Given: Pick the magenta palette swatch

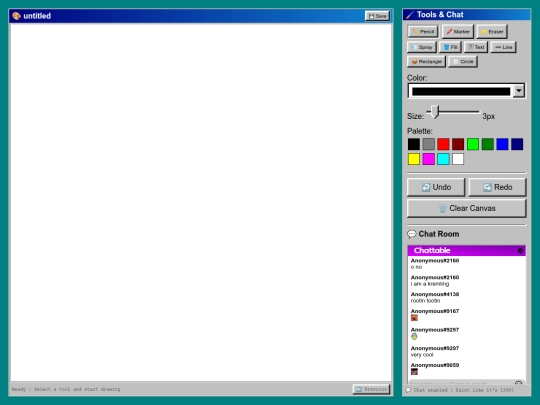Looking at the screenshot, I should [x=428, y=159].
